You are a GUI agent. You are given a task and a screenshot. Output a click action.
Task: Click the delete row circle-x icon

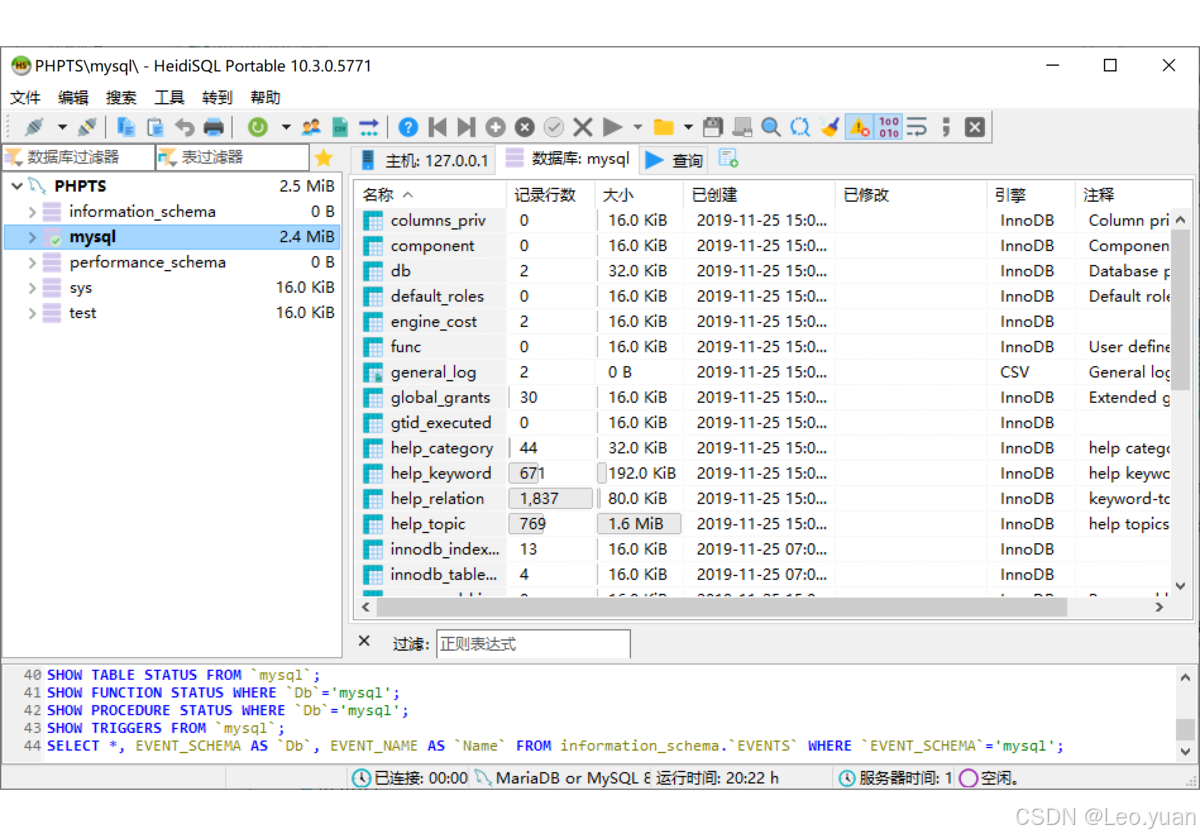pos(525,127)
